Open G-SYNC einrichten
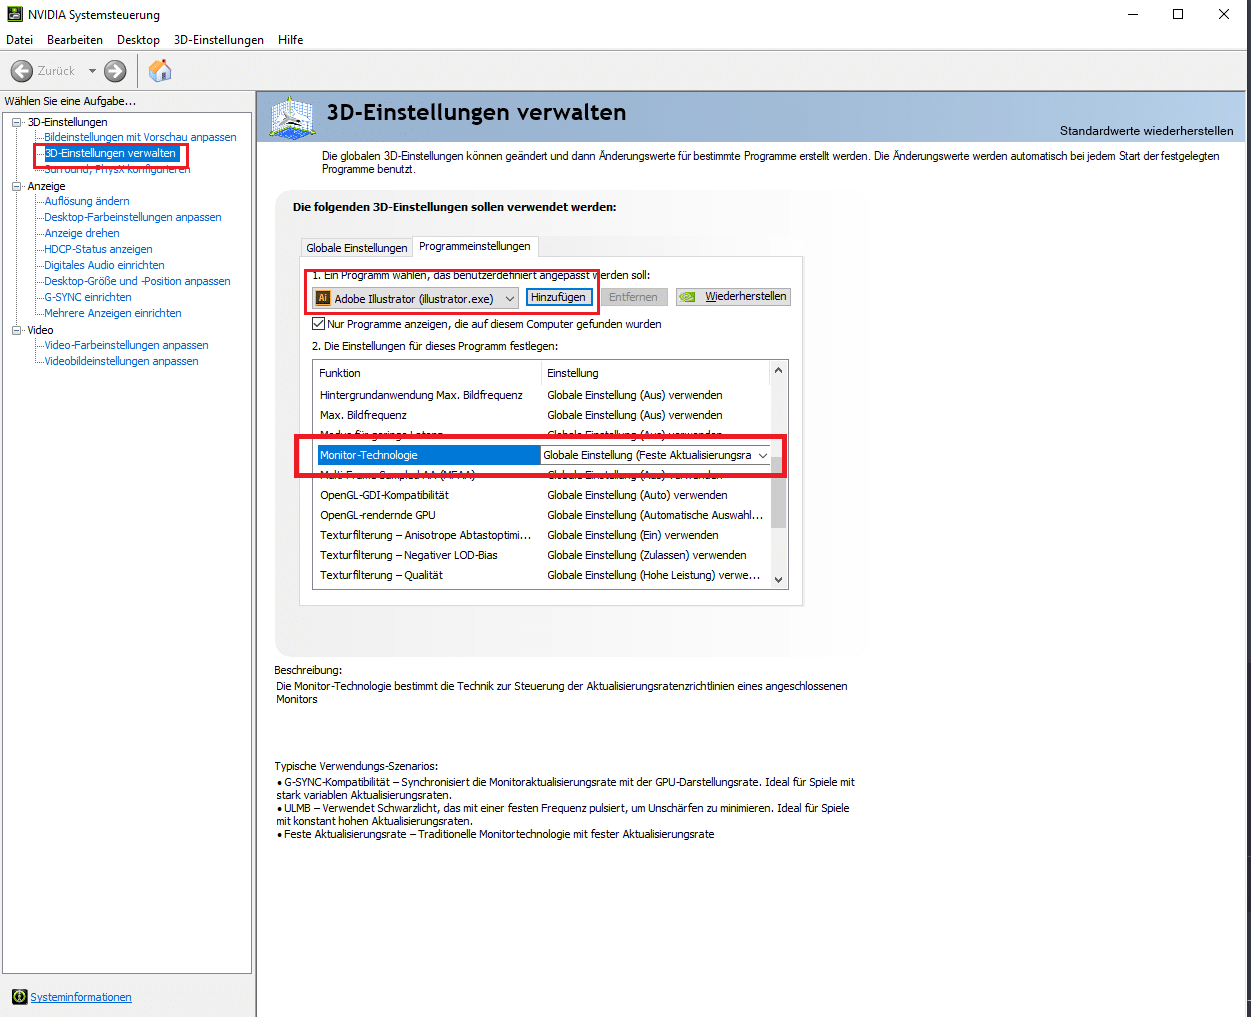 pyautogui.click(x=88, y=297)
